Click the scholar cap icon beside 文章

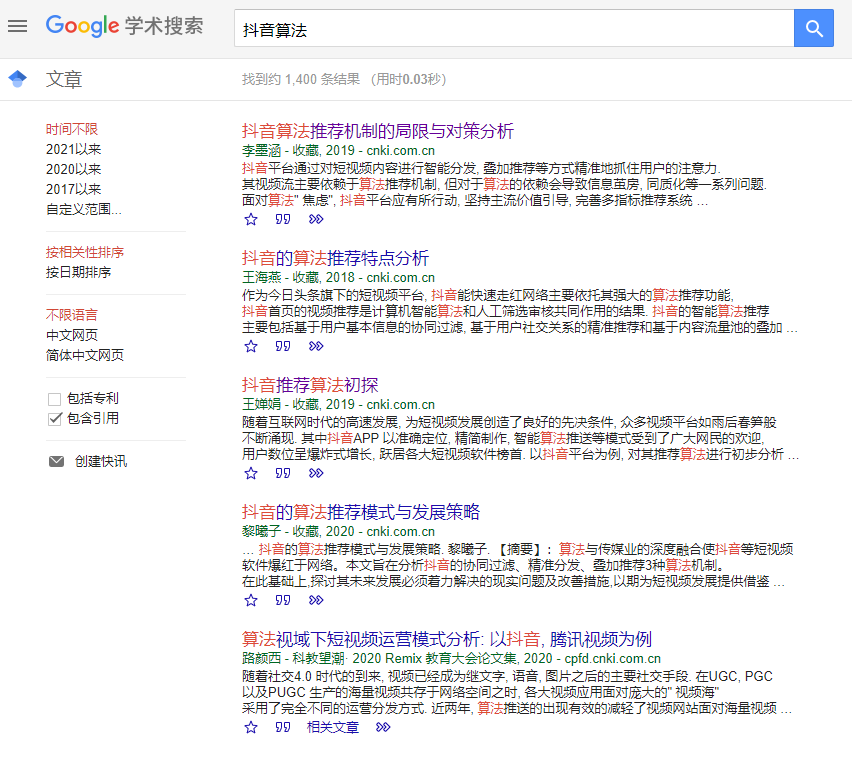17,79
